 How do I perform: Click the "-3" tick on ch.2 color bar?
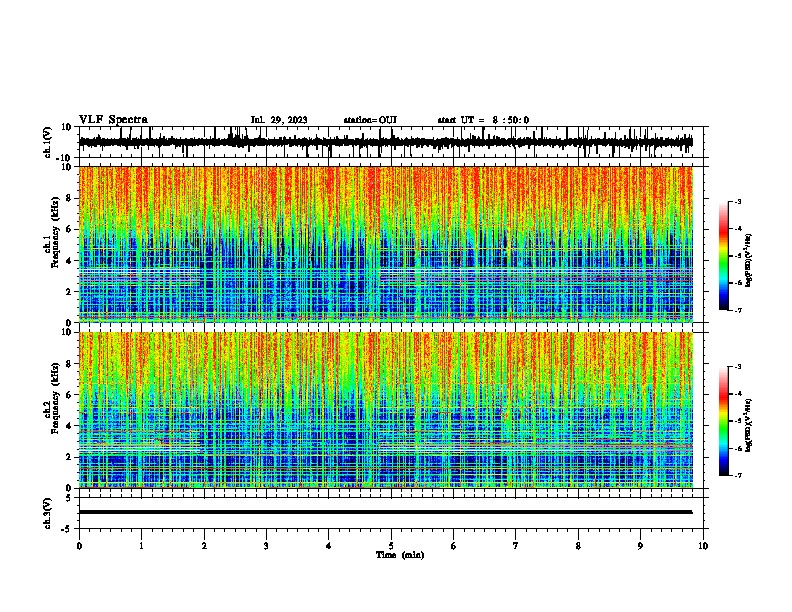(x=737, y=367)
